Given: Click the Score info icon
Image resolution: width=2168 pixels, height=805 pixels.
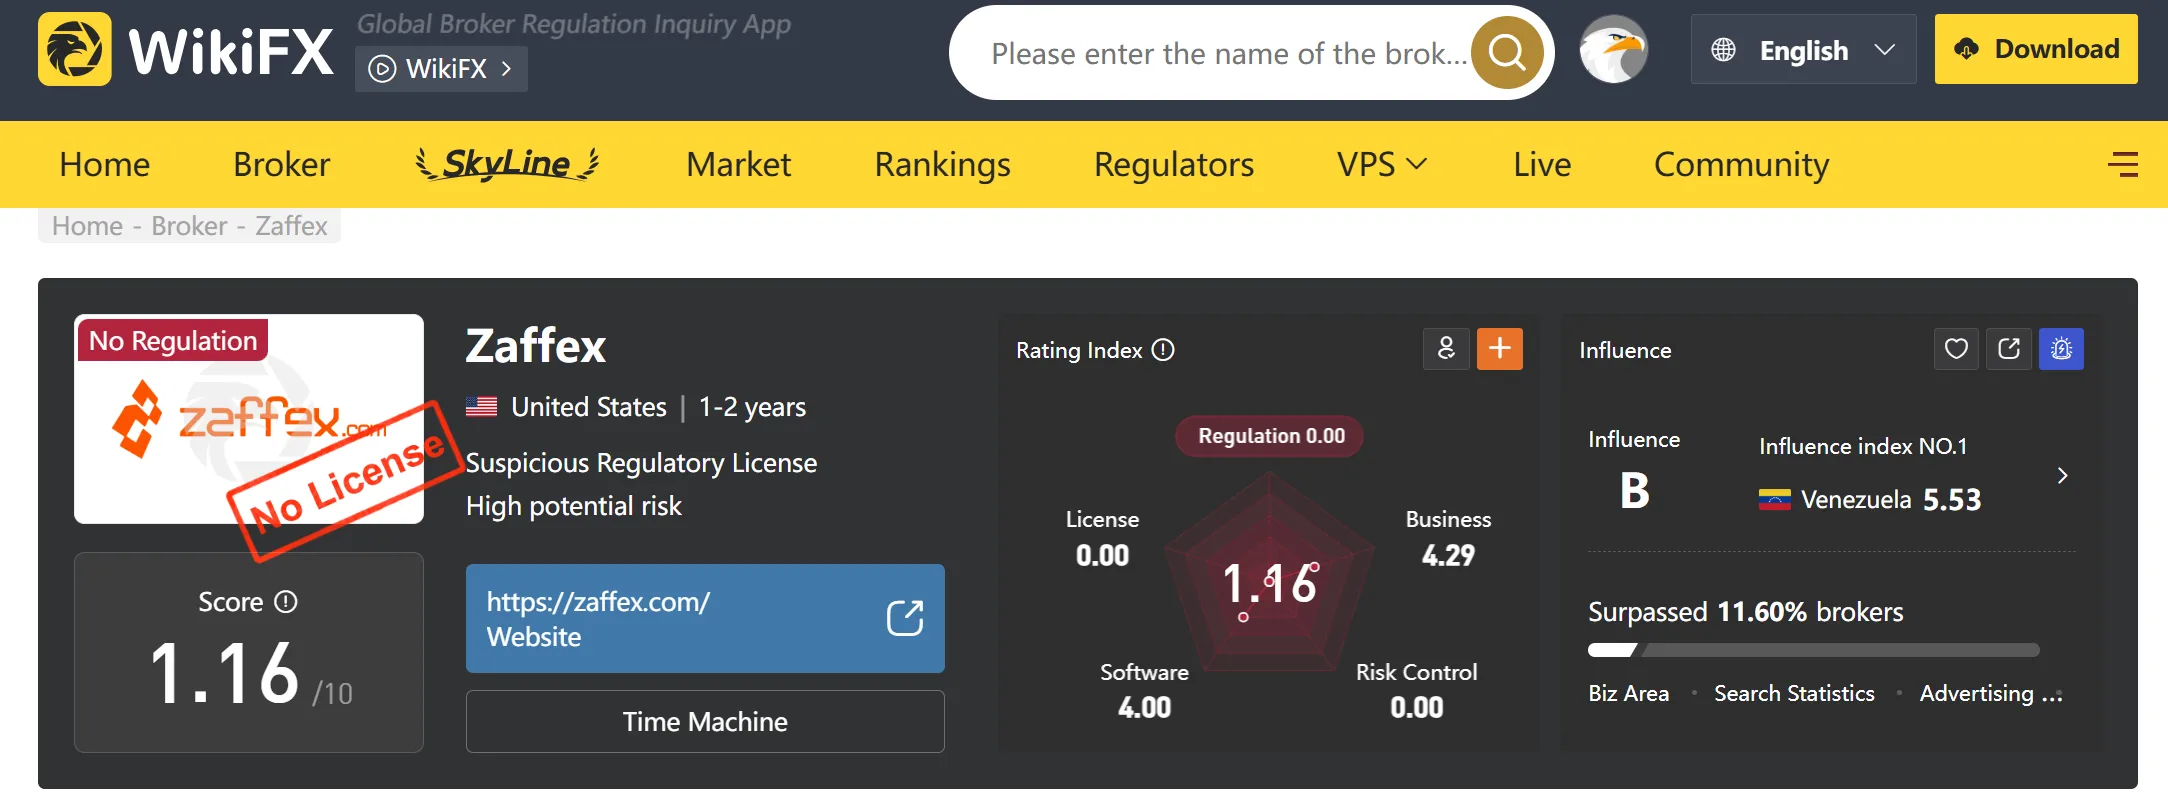Looking at the screenshot, I should [286, 602].
